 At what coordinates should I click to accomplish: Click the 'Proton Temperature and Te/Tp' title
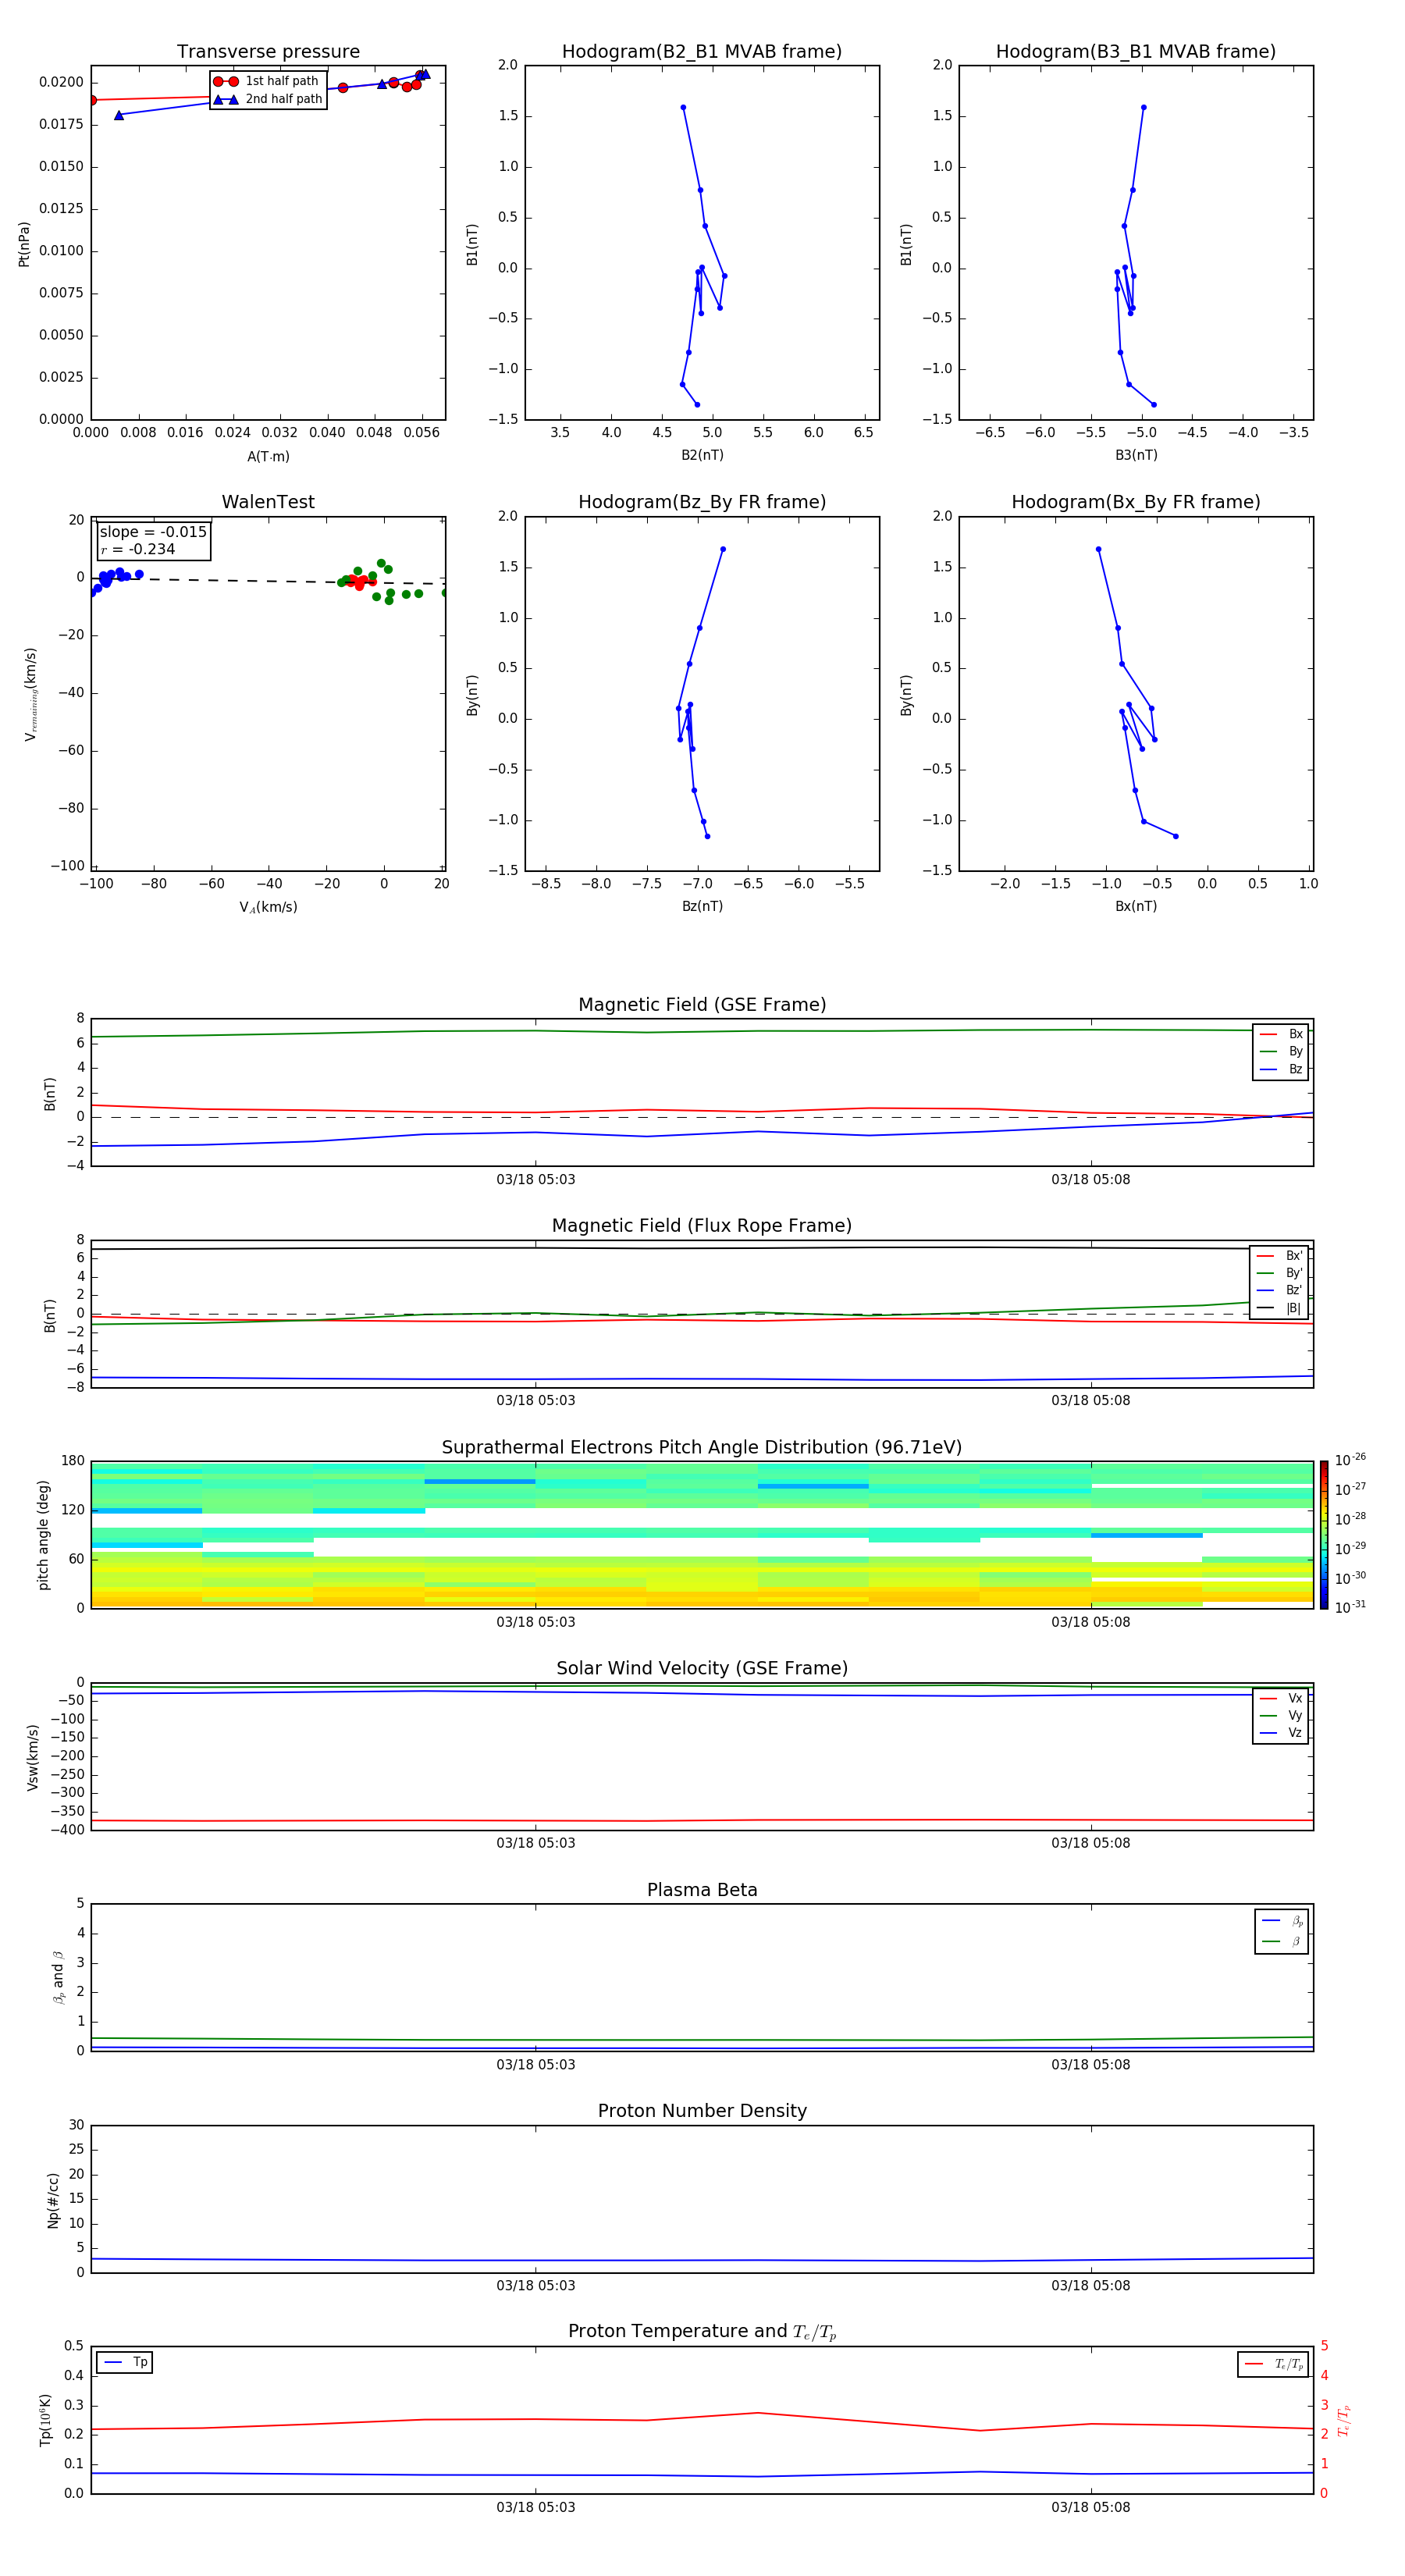(x=702, y=2332)
